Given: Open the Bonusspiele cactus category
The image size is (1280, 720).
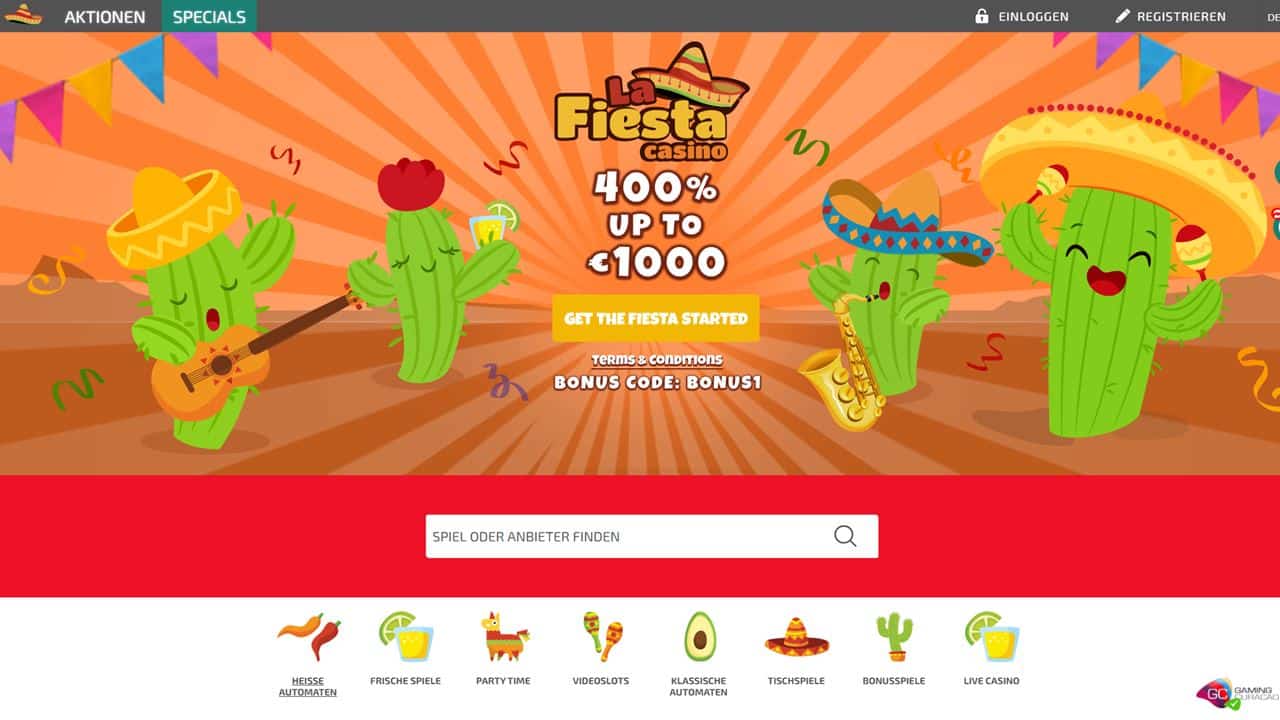Looking at the screenshot, I should point(894,637).
